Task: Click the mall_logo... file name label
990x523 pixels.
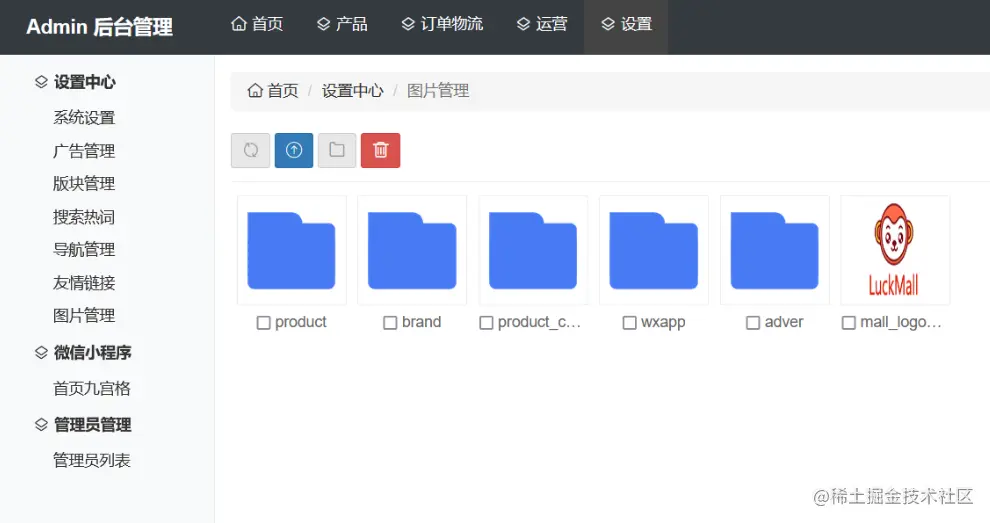Action: pos(900,322)
